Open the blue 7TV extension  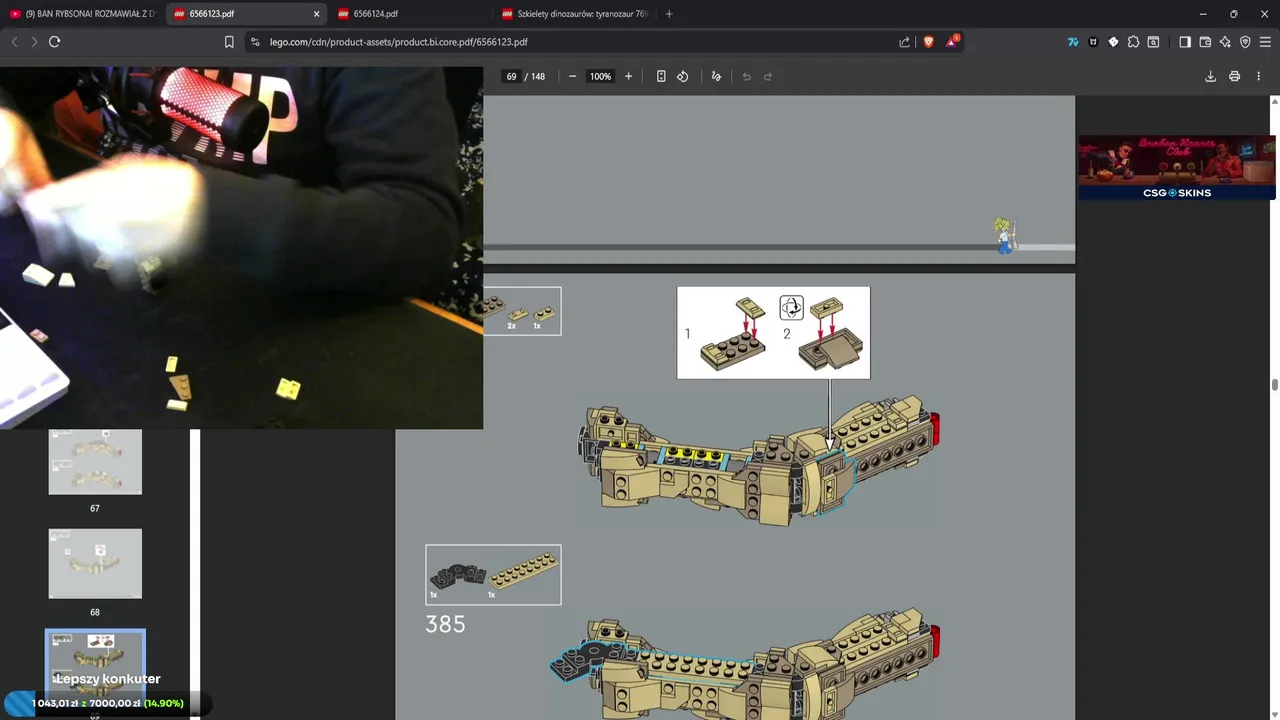1073,42
